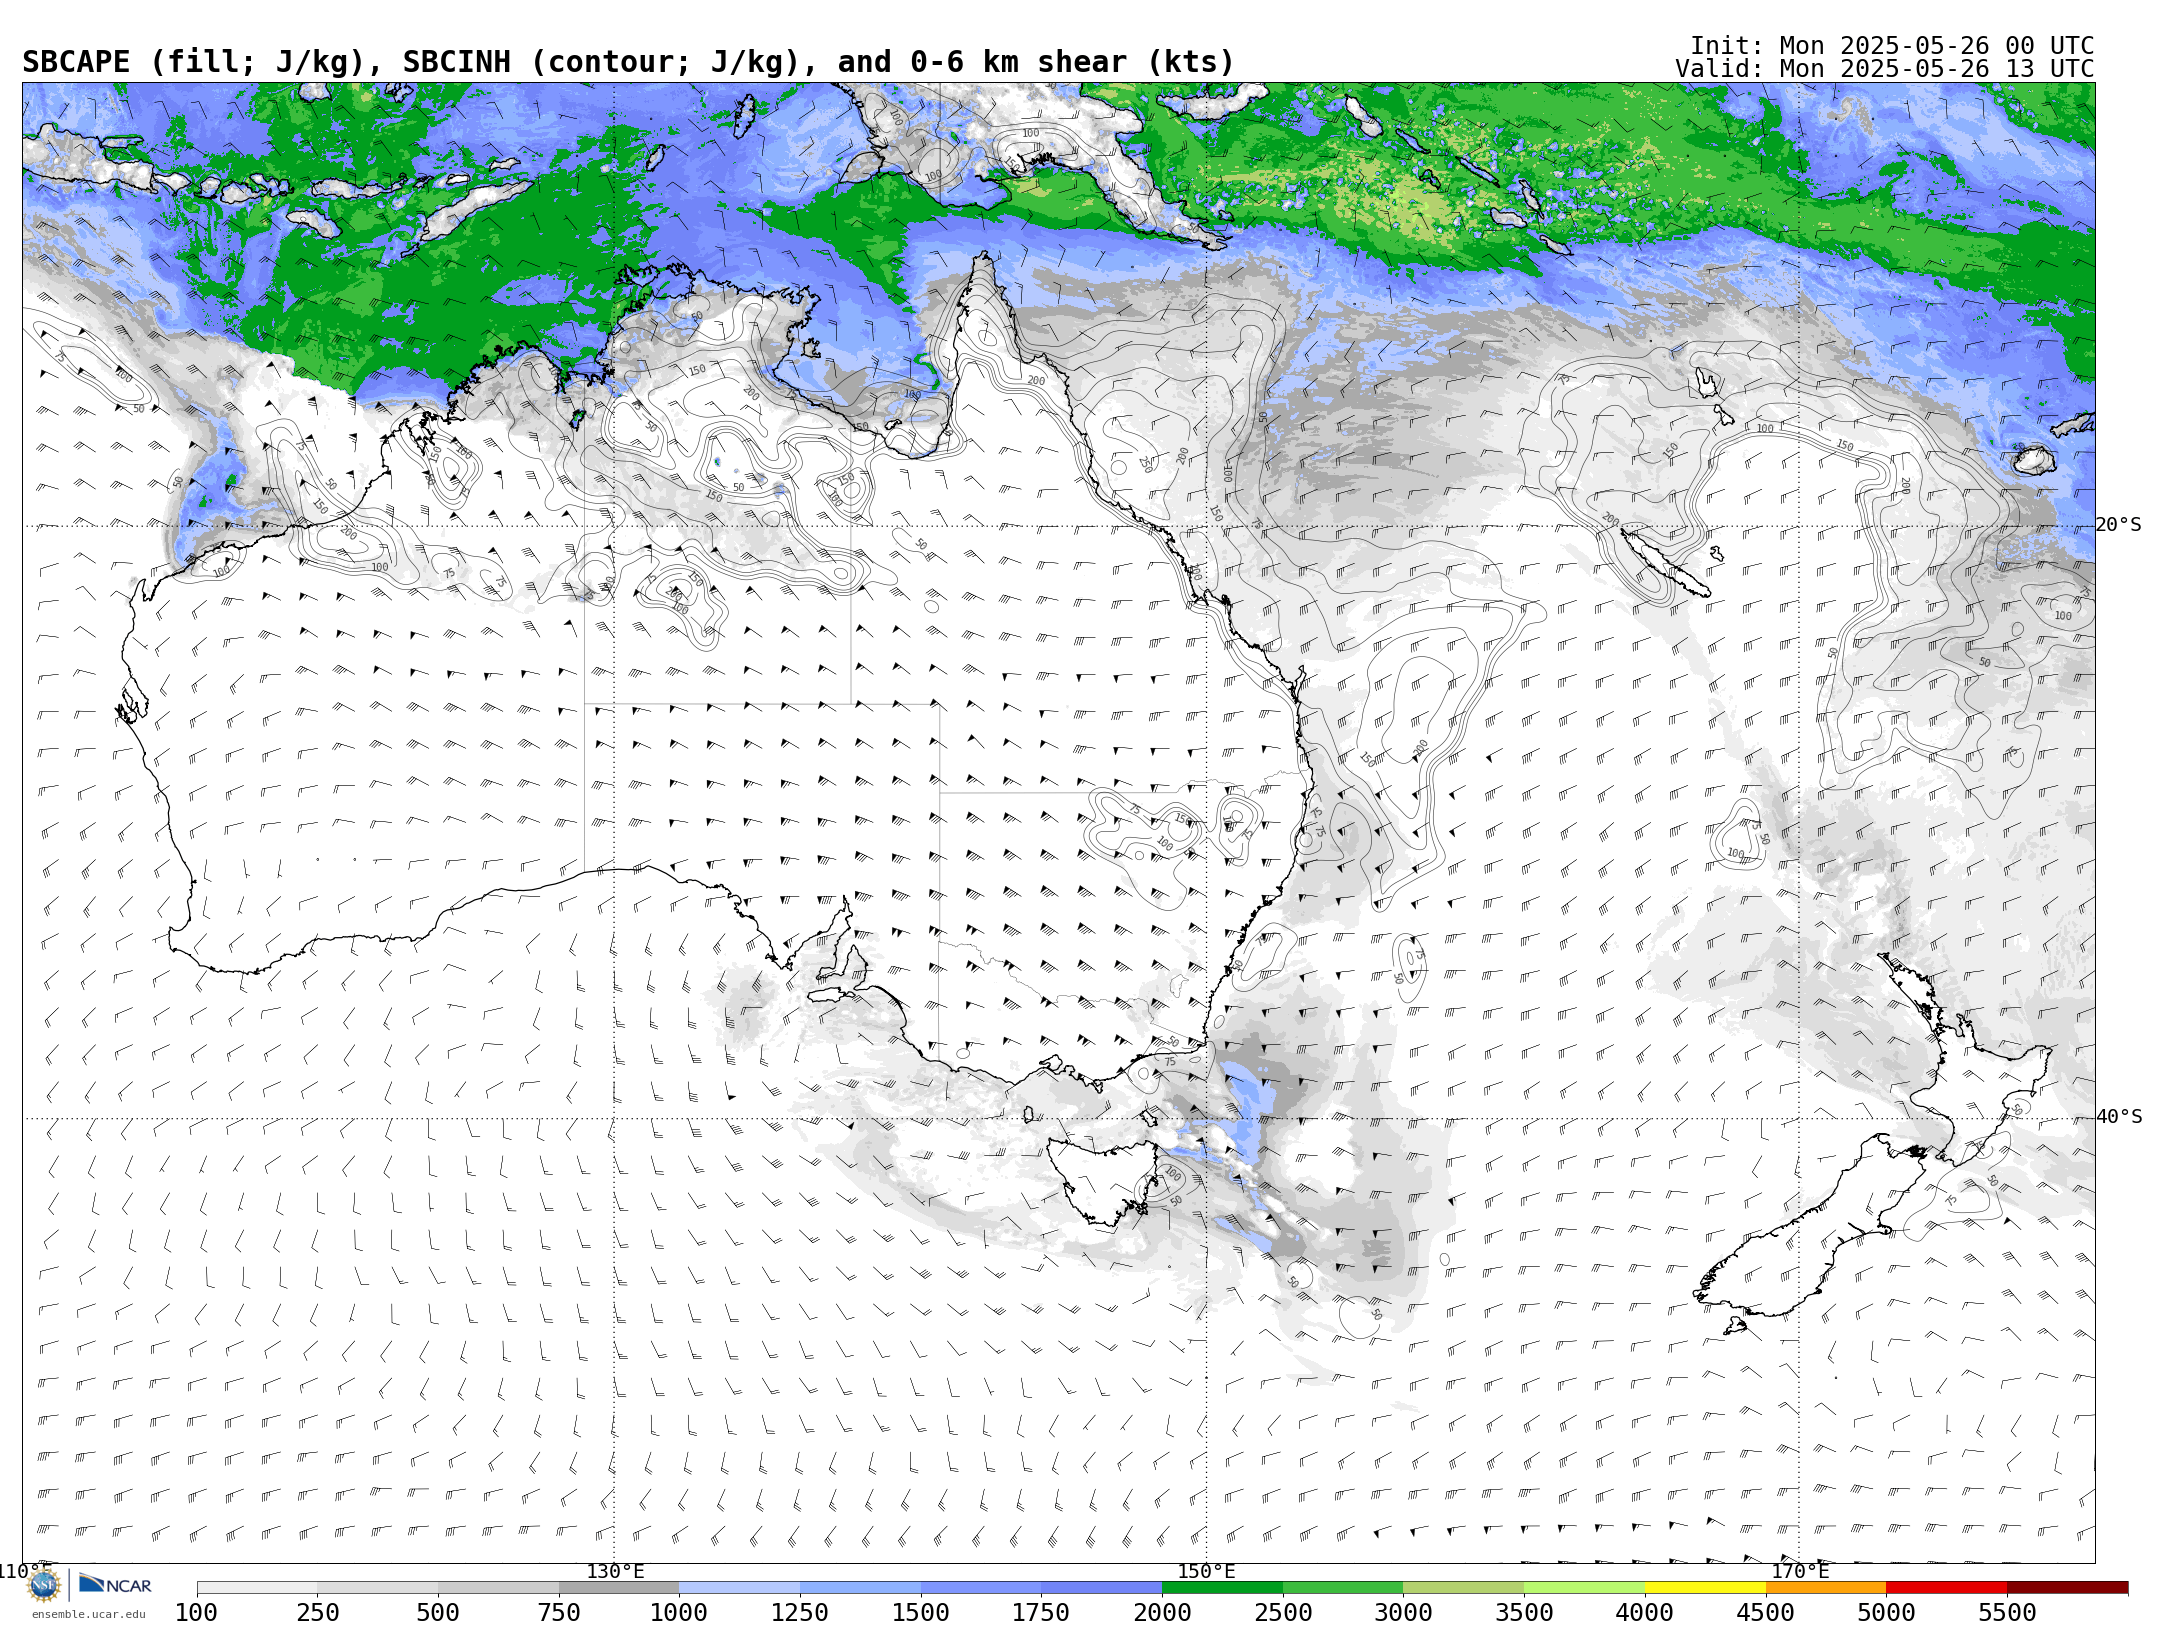The width and height of the screenshot is (2160, 1626).
Task: Click the colorbar label 1250
Action: click(800, 1612)
